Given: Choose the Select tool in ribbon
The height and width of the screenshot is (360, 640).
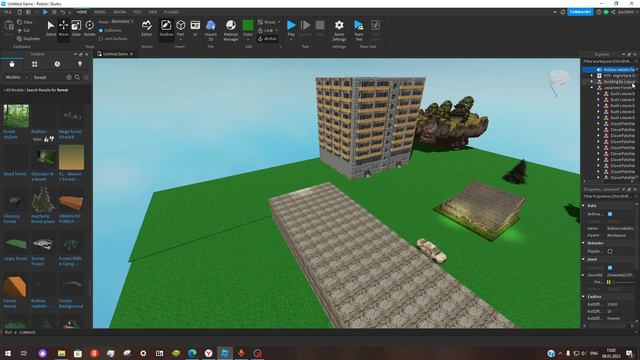Looking at the screenshot, I should click(x=51, y=28).
